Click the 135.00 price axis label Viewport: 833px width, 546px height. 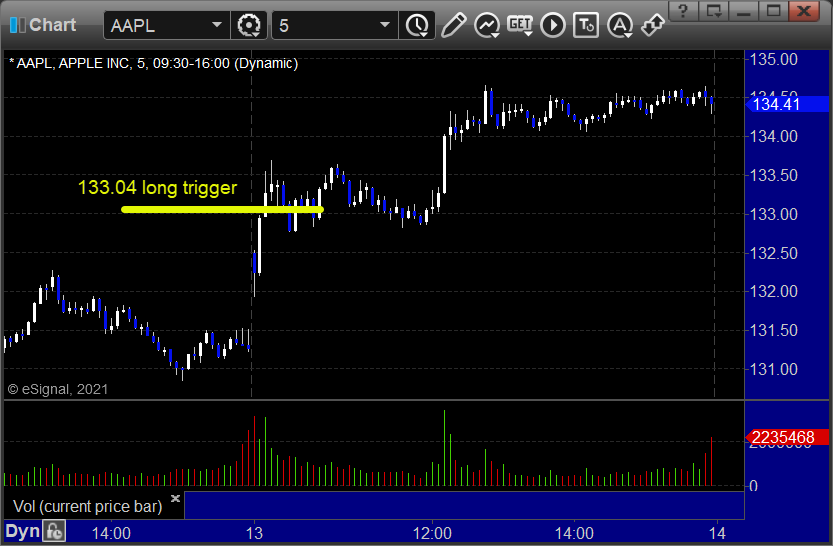773,59
